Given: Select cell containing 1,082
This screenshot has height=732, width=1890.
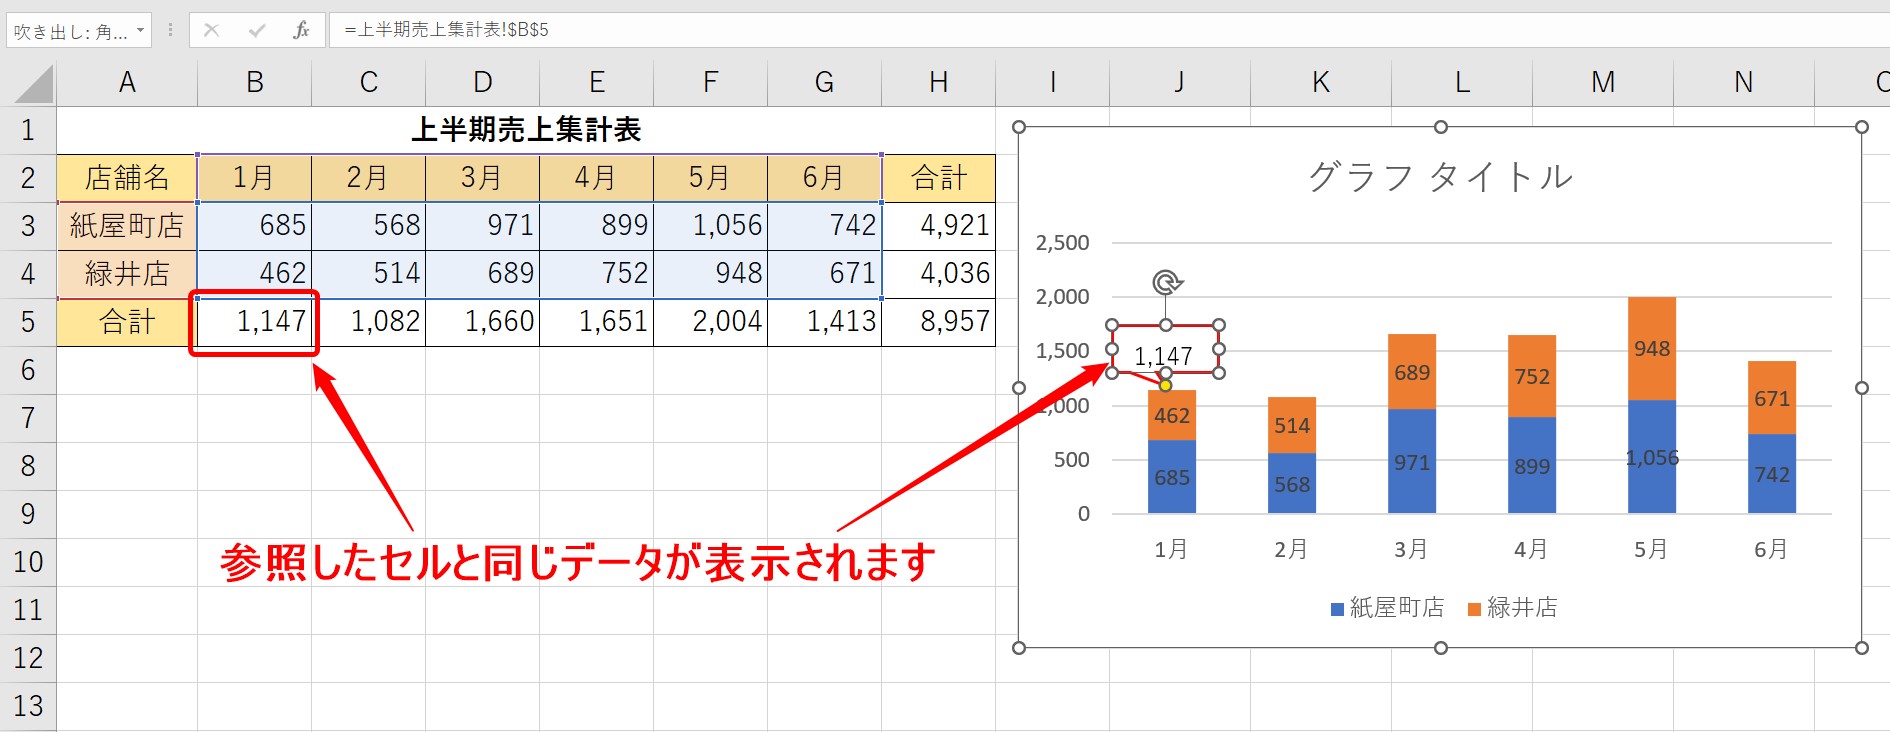Looking at the screenshot, I should pyautogui.click(x=368, y=322).
